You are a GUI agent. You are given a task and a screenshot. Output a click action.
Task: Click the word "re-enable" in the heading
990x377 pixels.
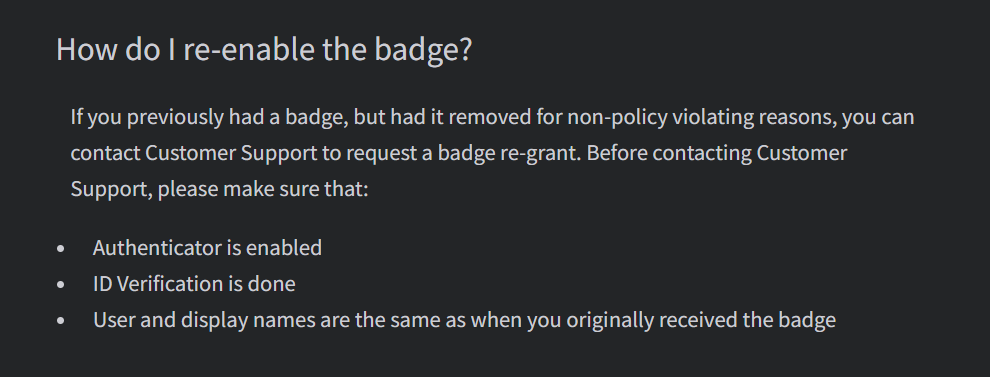249,49
